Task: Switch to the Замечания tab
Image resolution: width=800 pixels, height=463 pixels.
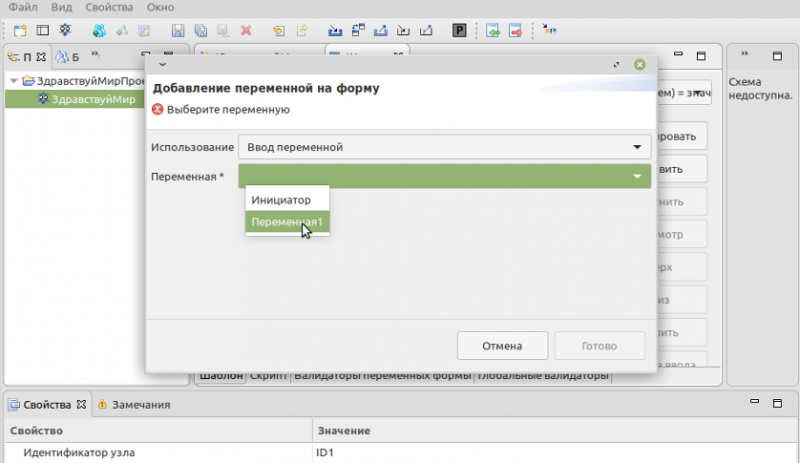Action: point(134,404)
